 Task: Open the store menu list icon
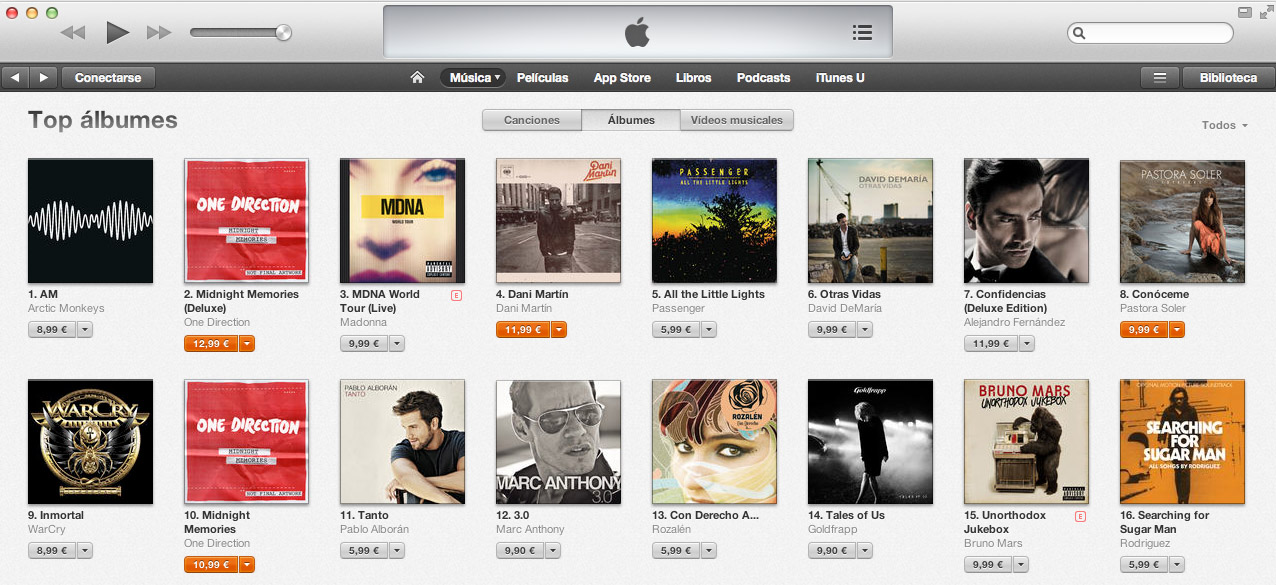pyautogui.click(x=1160, y=77)
